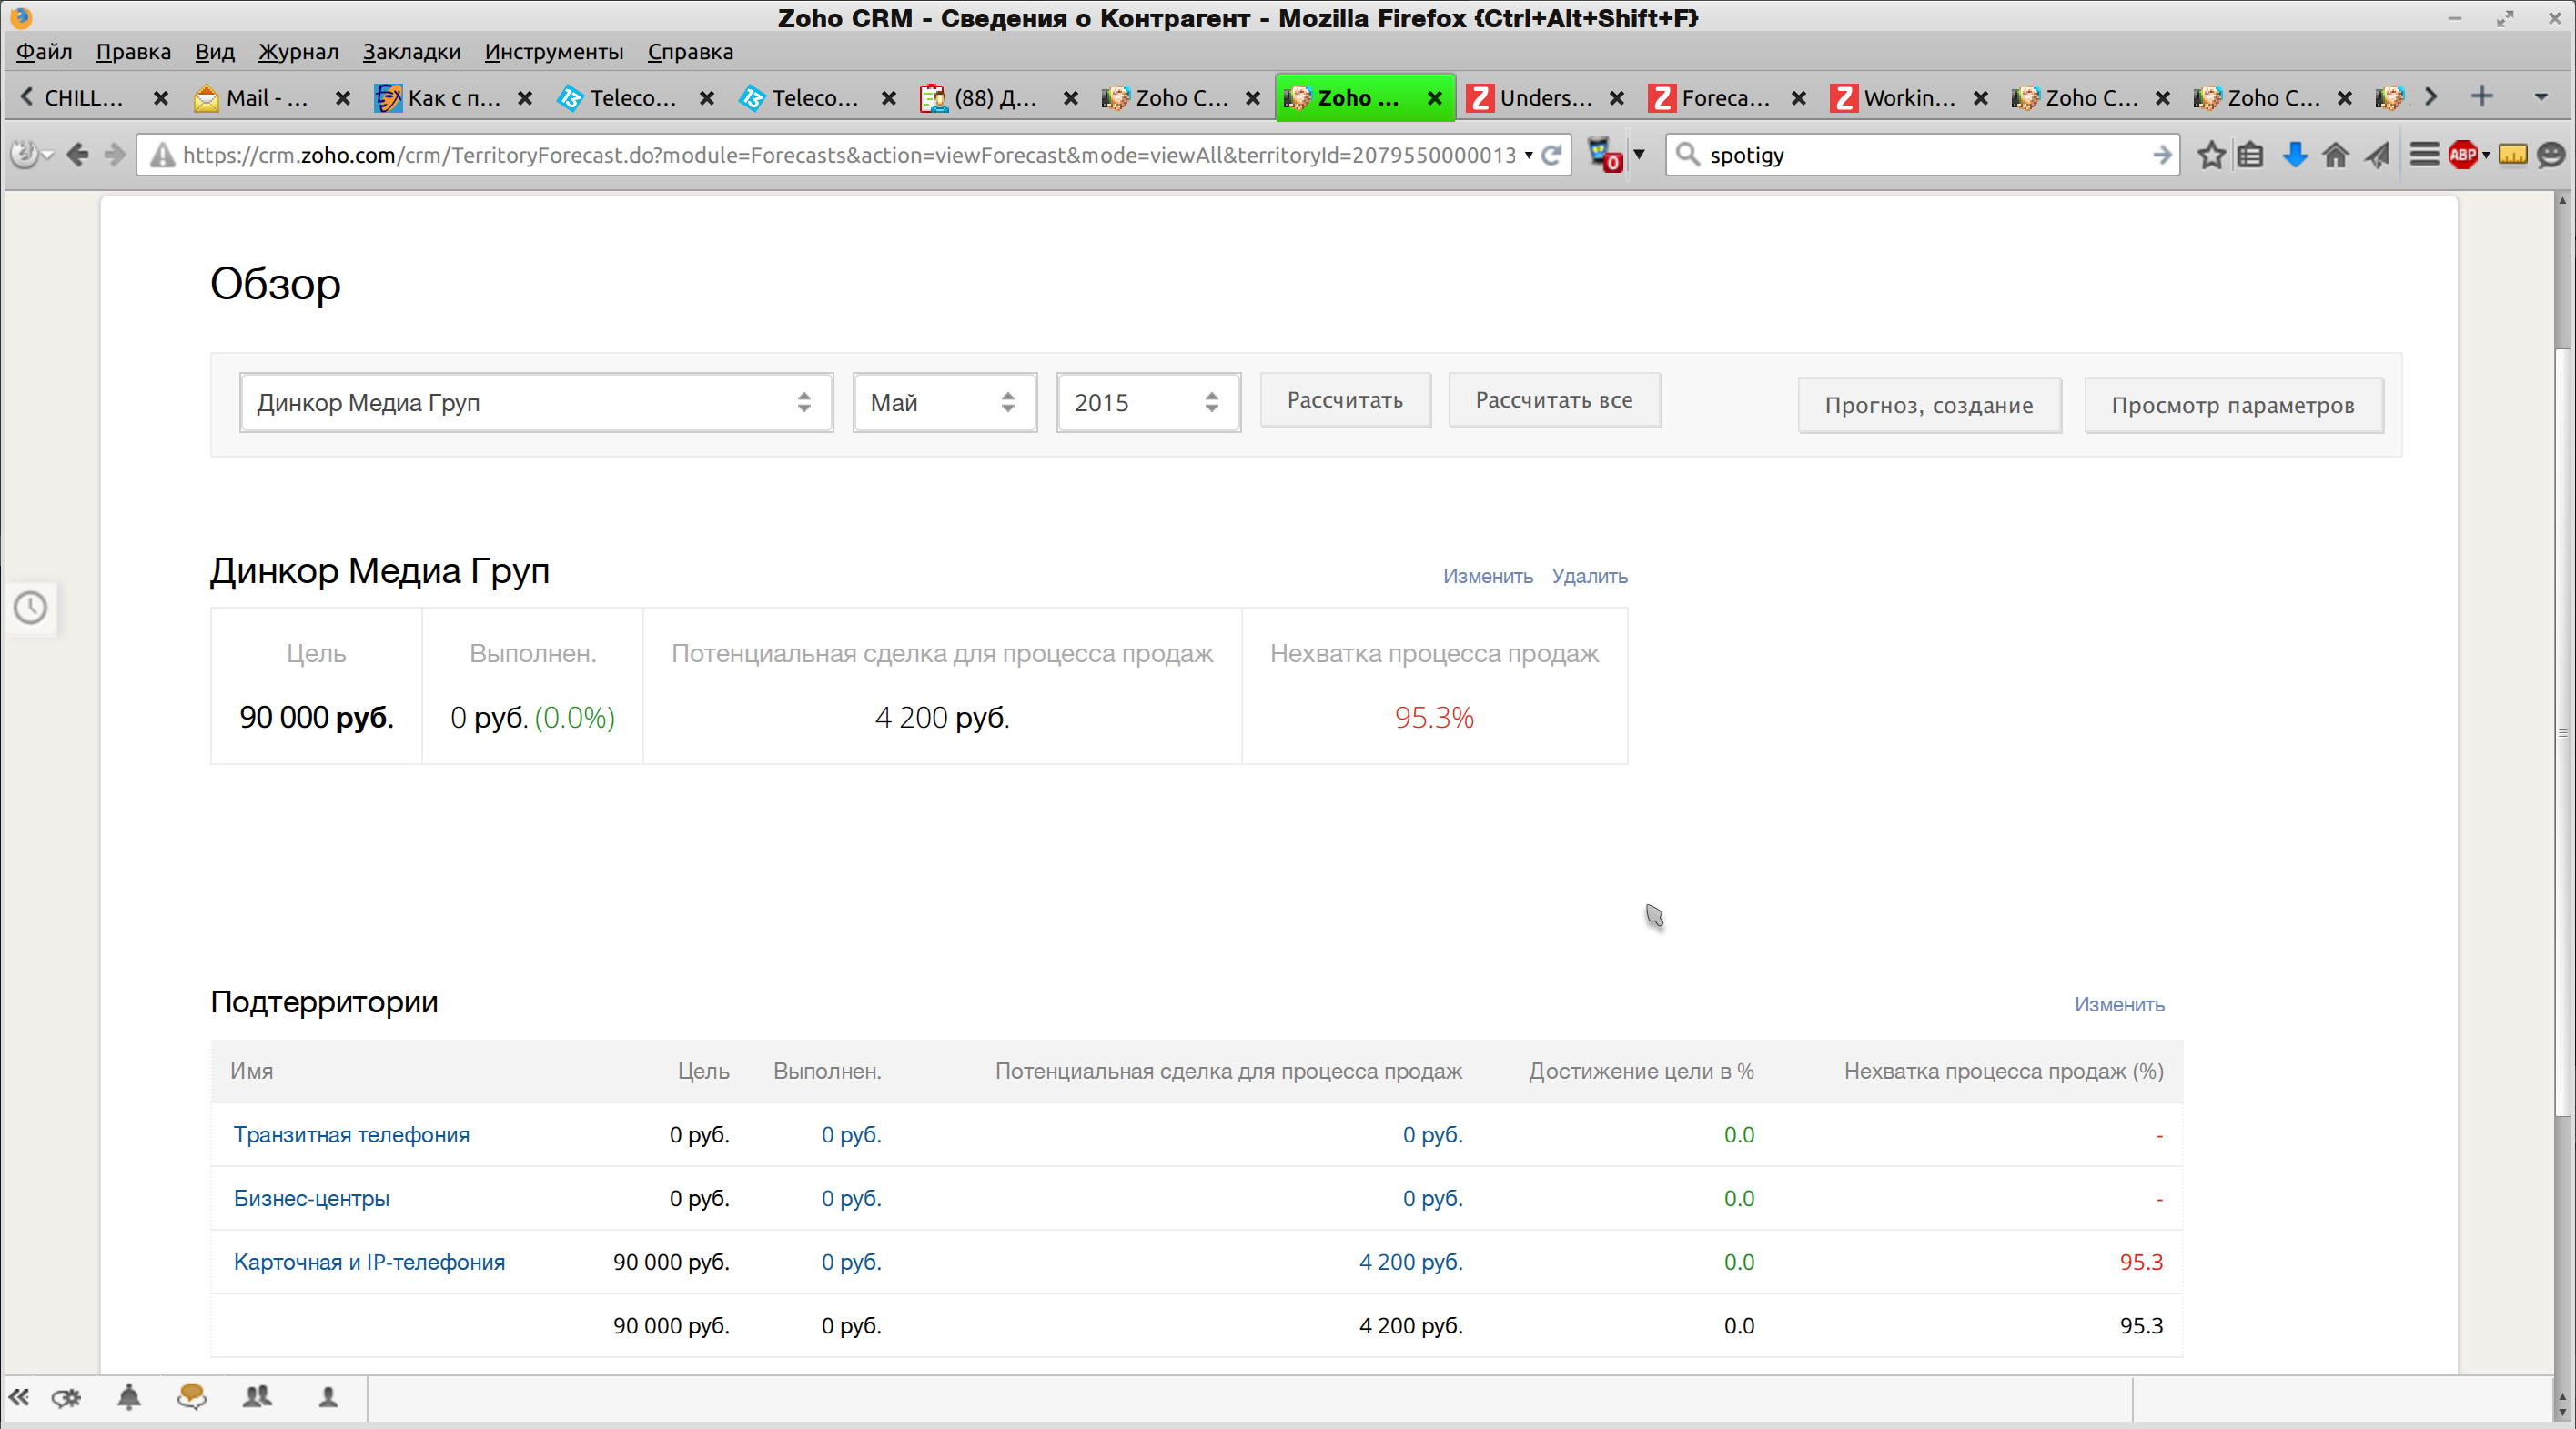This screenshot has width=2576, height=1429.
Task: Open the Файл menu
Action: tap(44, 52)
